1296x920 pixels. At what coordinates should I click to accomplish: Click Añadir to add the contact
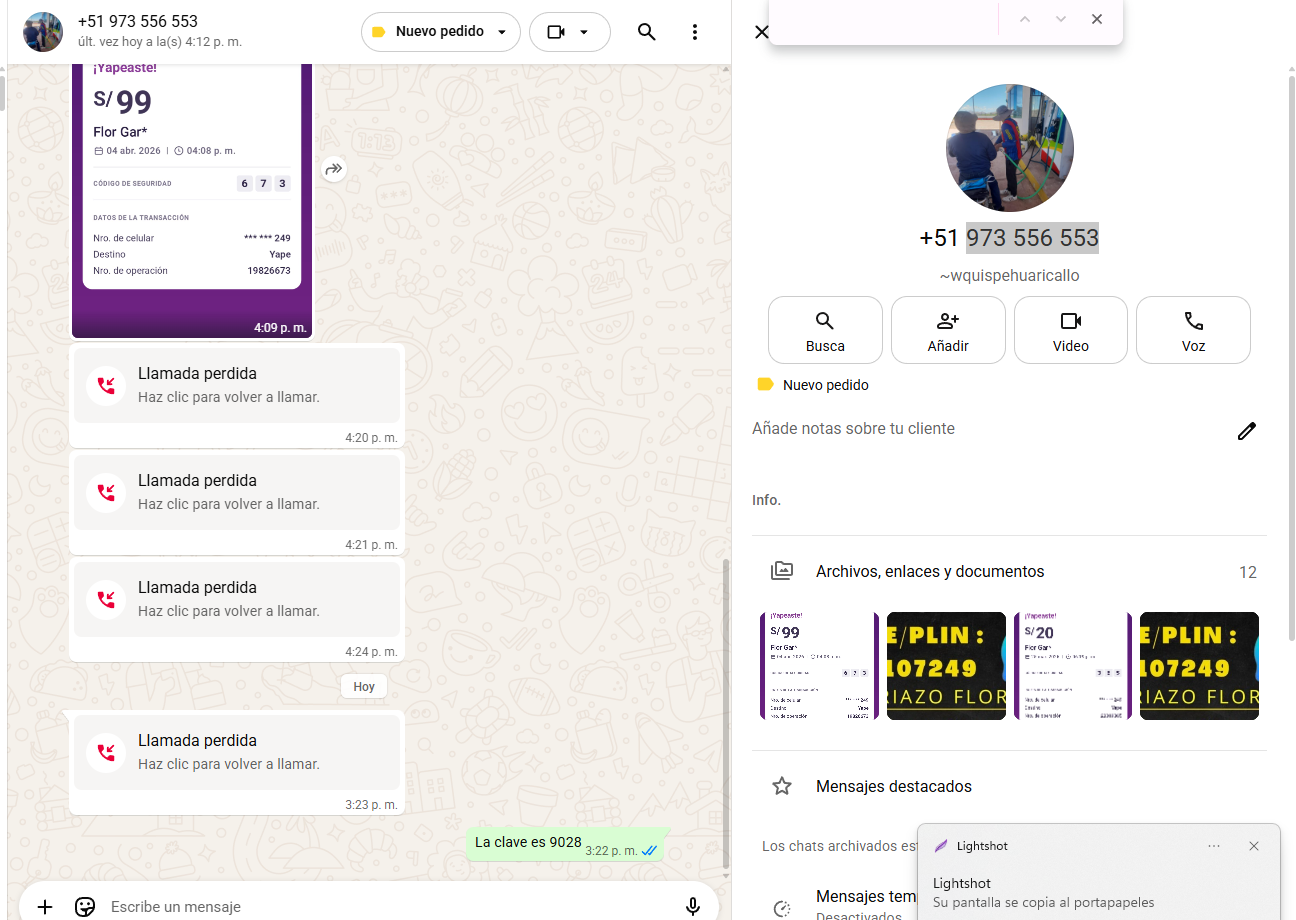[x=948, y=330]
